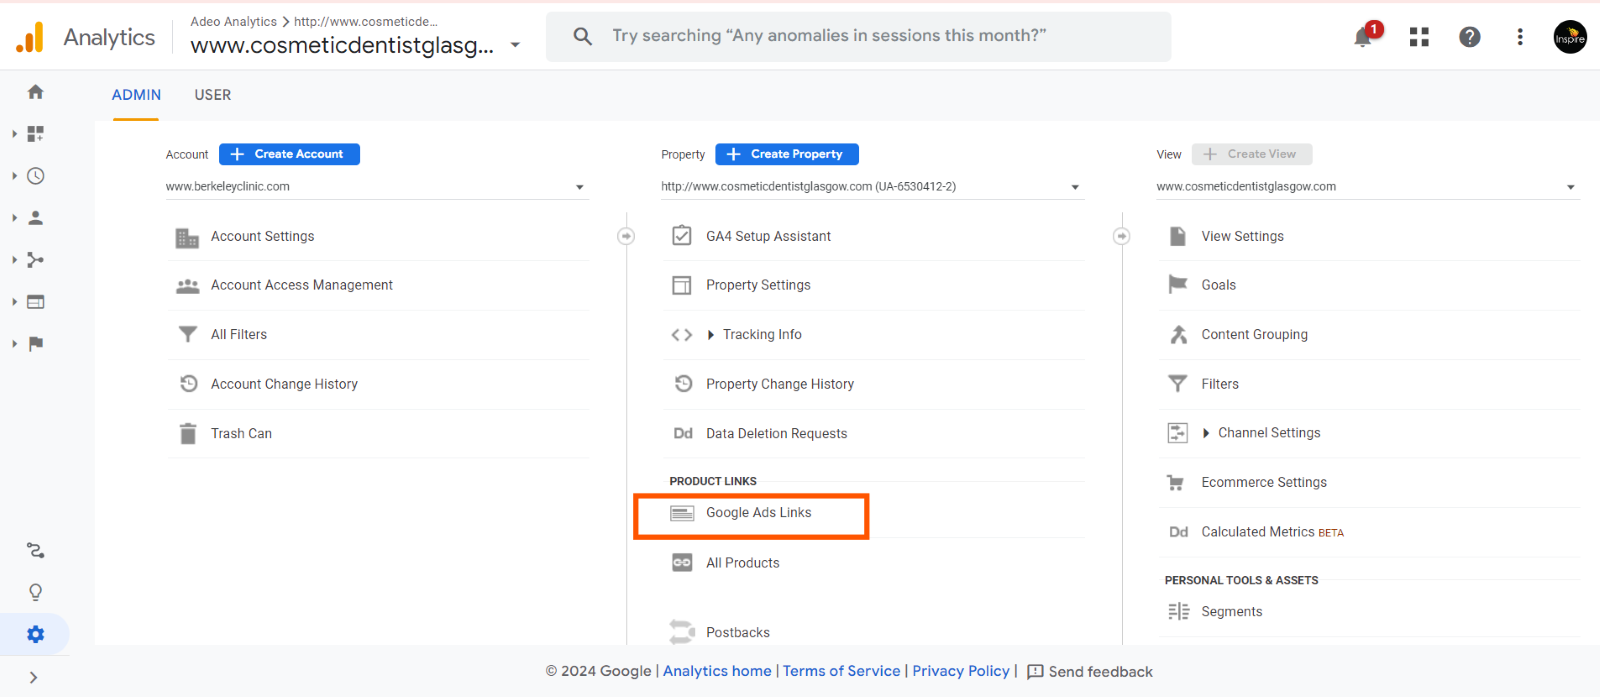1600x697 pixels.
Task: Open Discover lightbulb icon in sidebar
Action: pos(36,592)
